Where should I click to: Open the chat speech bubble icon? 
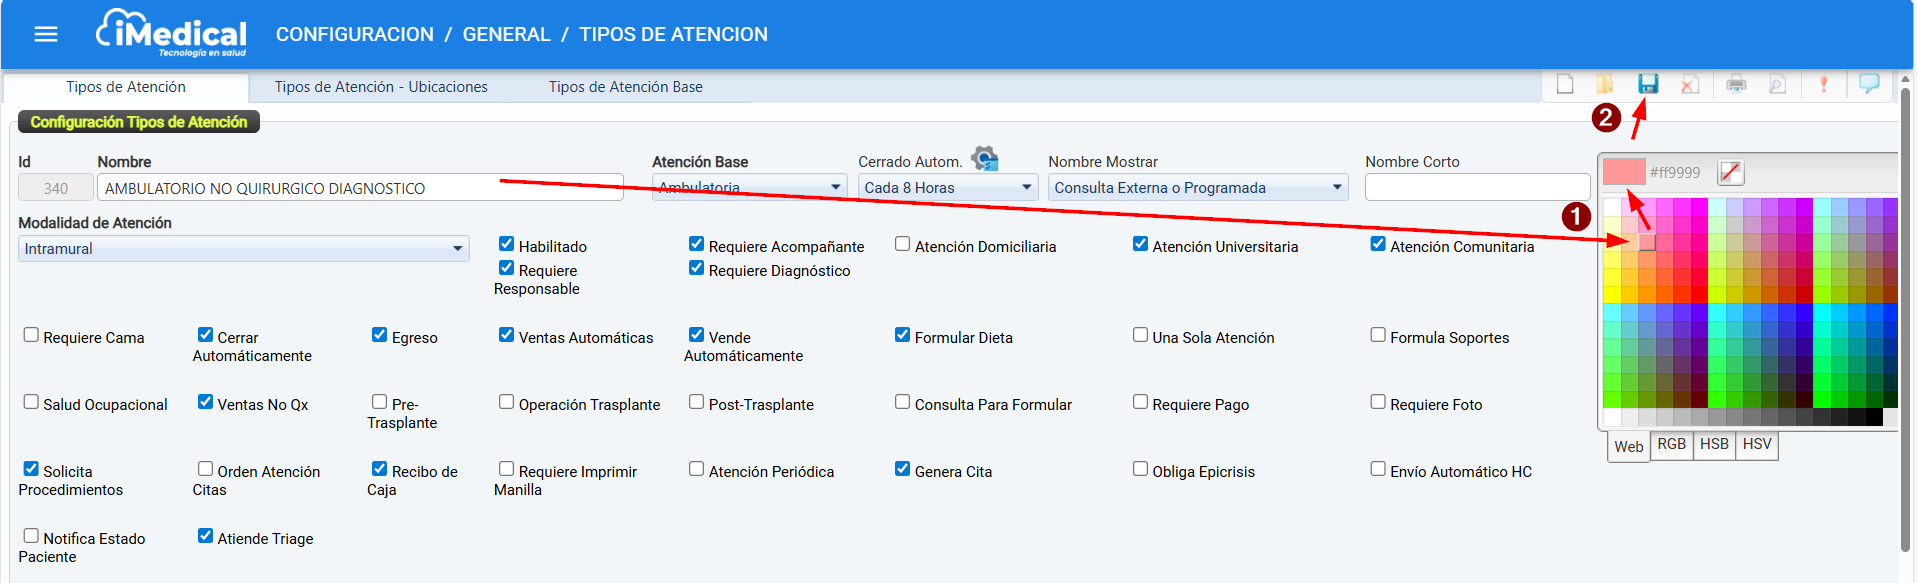point(1868,84)
